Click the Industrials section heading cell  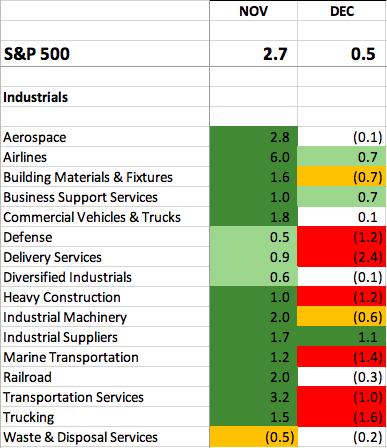pyautogui.click(x=105, y=97)
